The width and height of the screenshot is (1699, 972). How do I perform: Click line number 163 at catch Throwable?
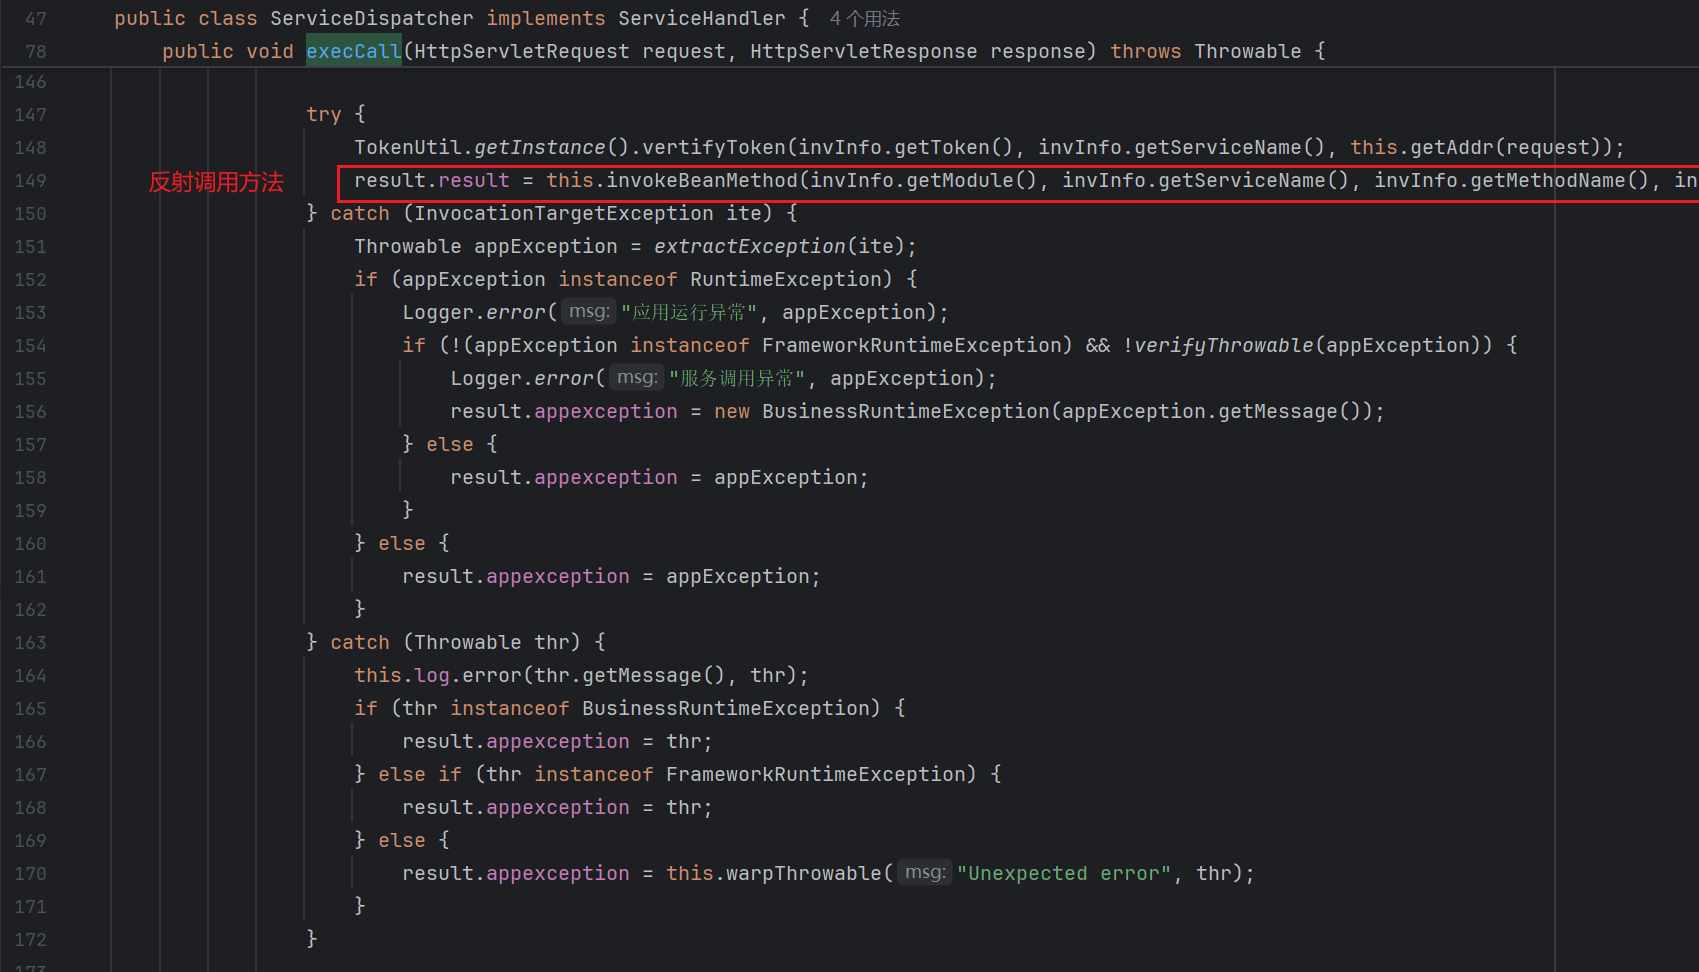[30, 643]
